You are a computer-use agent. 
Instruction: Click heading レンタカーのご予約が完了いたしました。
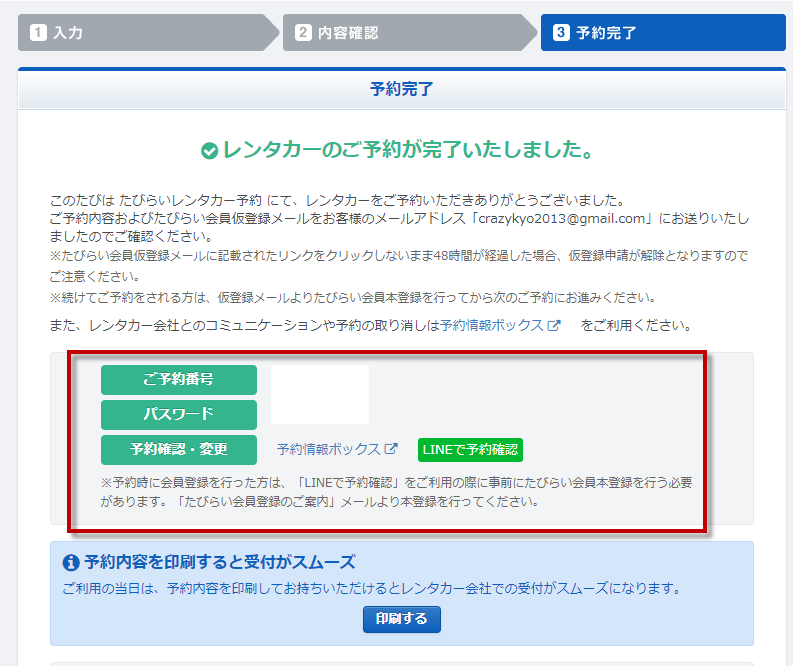[x=408, y=150]
